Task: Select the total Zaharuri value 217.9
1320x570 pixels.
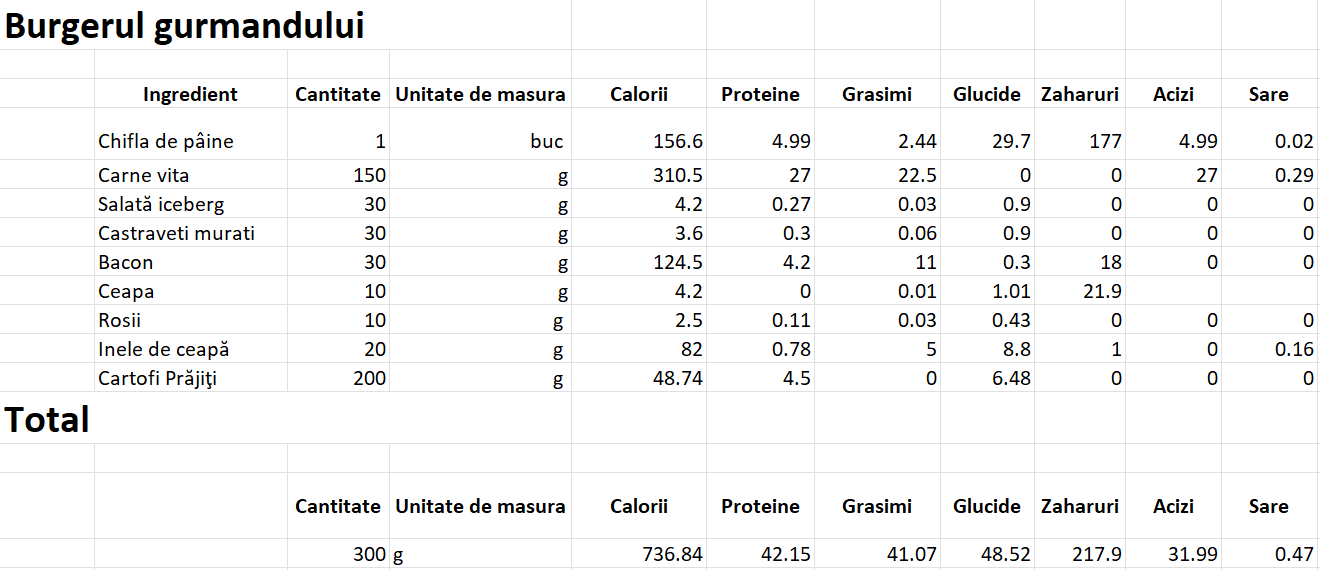Action: 1080,553
